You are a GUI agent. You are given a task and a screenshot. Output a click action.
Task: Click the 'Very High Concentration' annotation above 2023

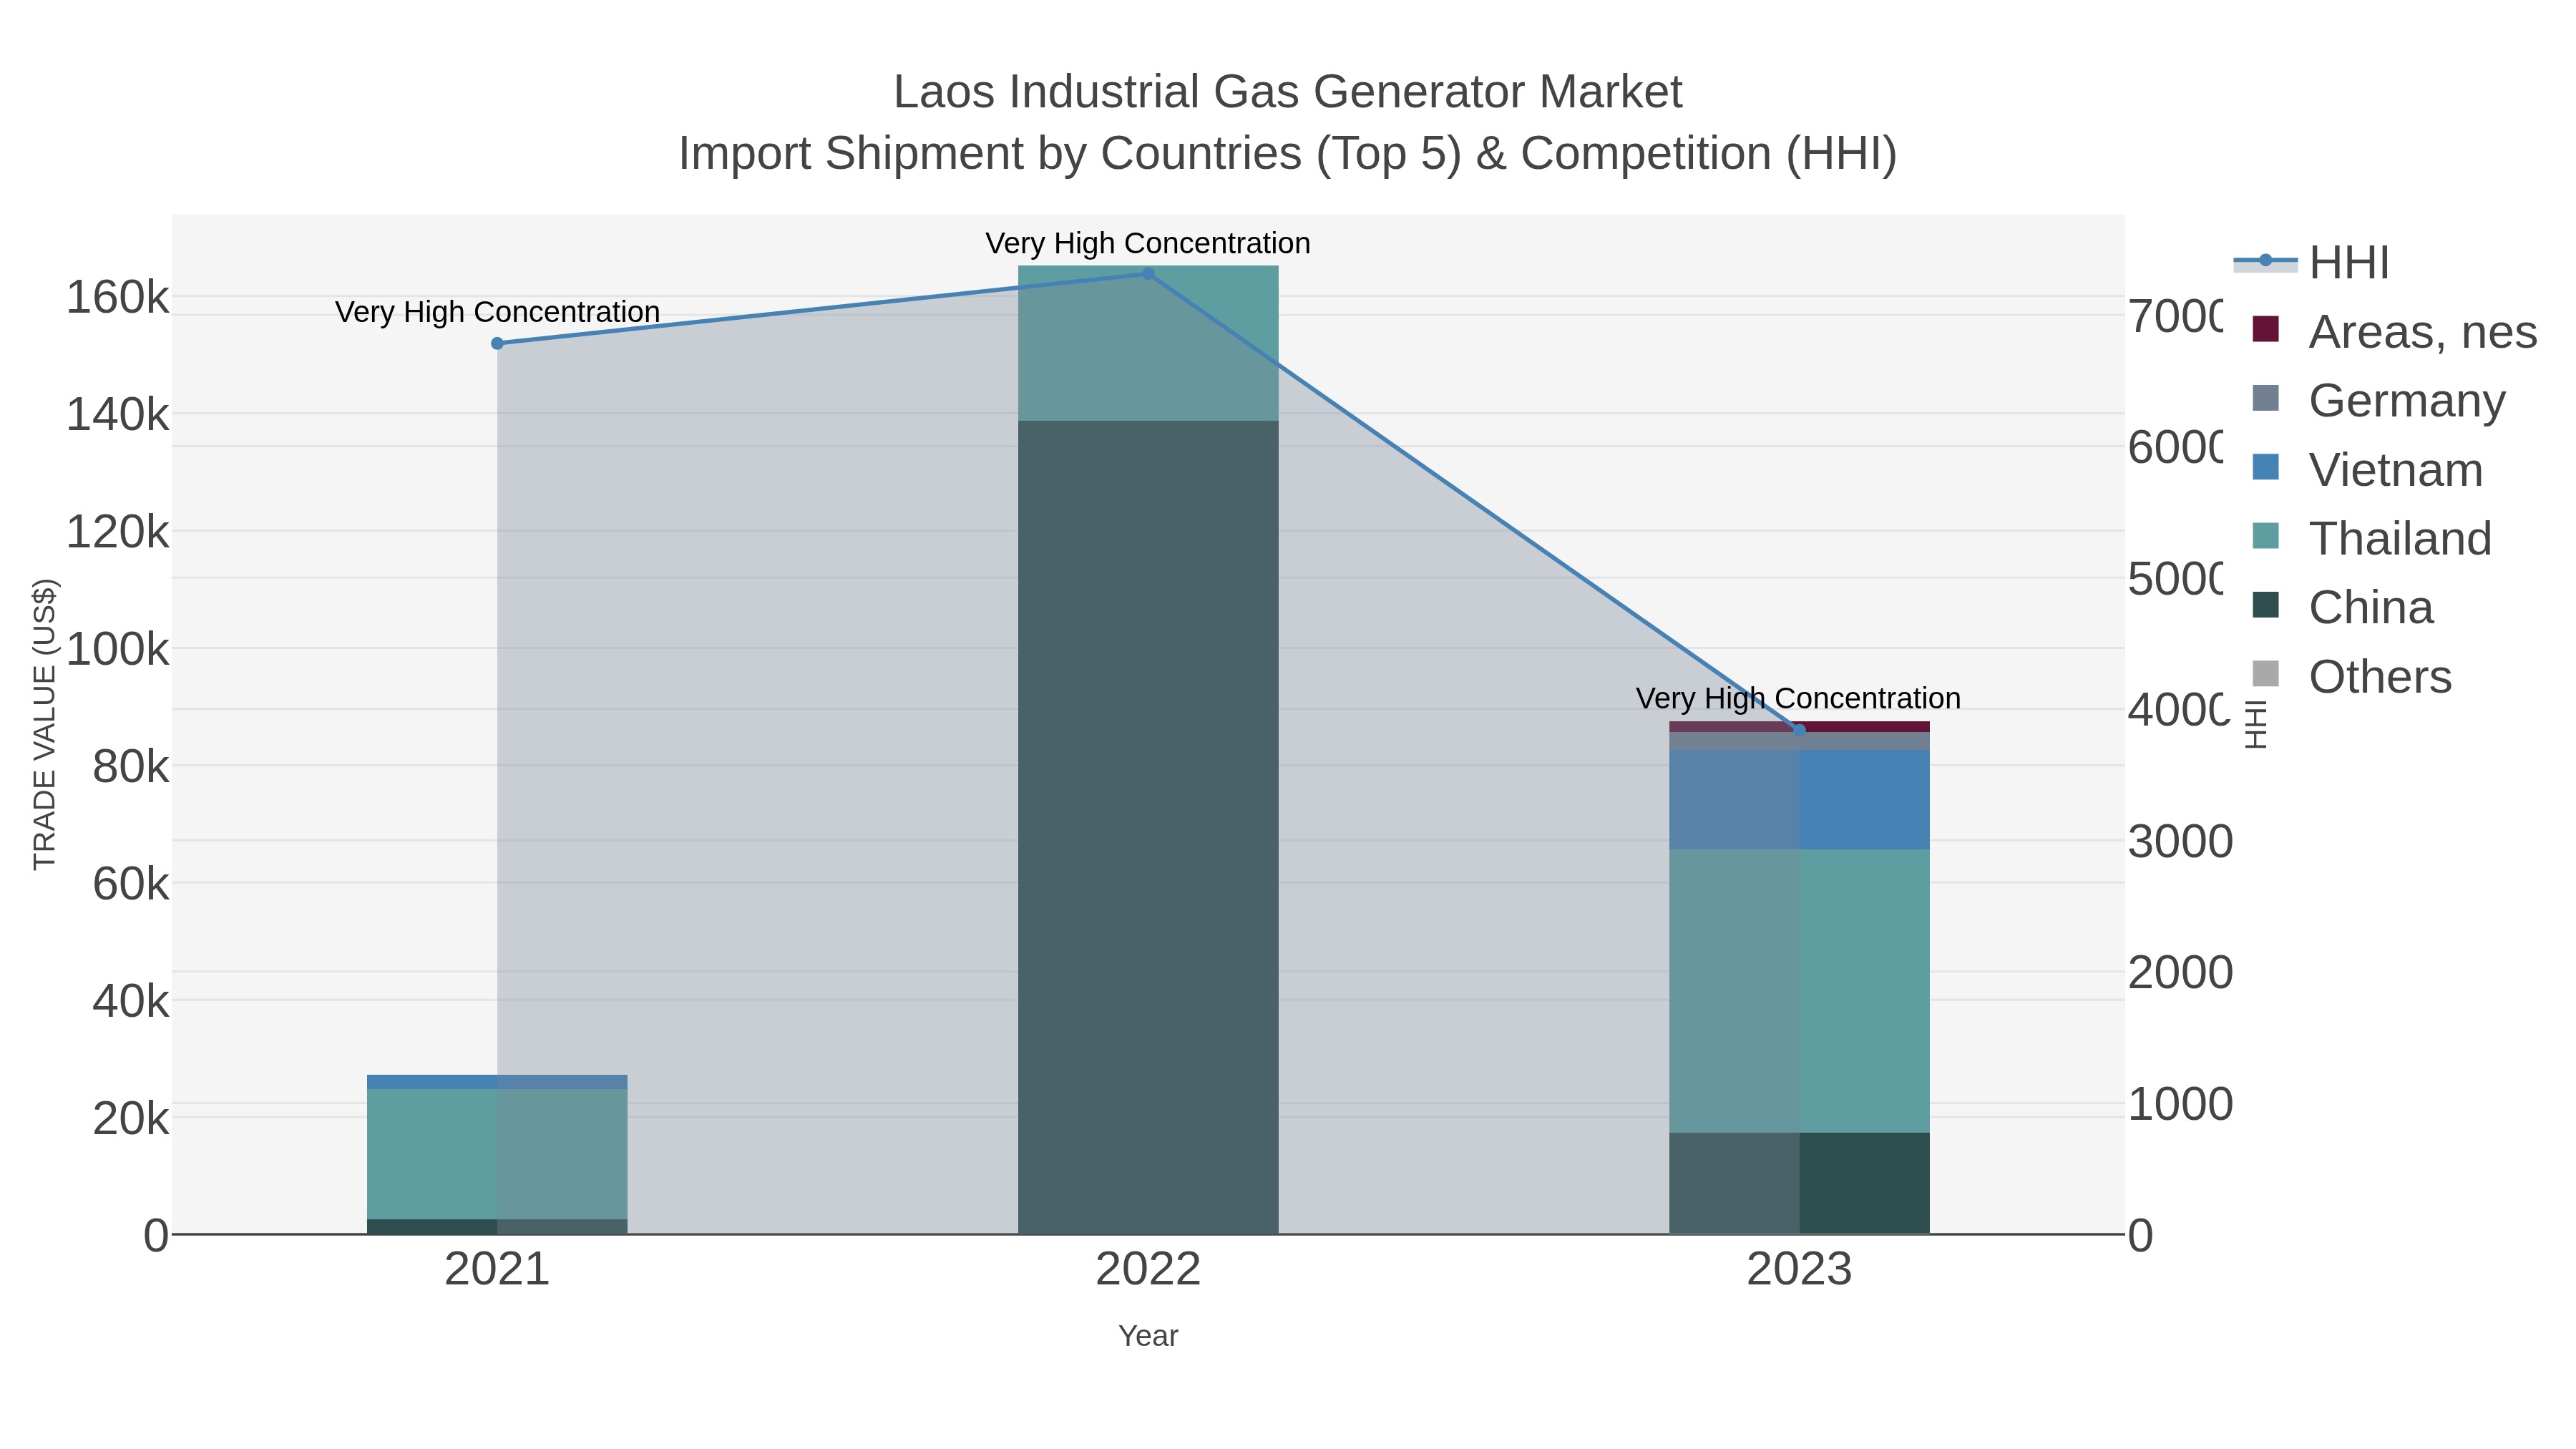coord(1798,698)
